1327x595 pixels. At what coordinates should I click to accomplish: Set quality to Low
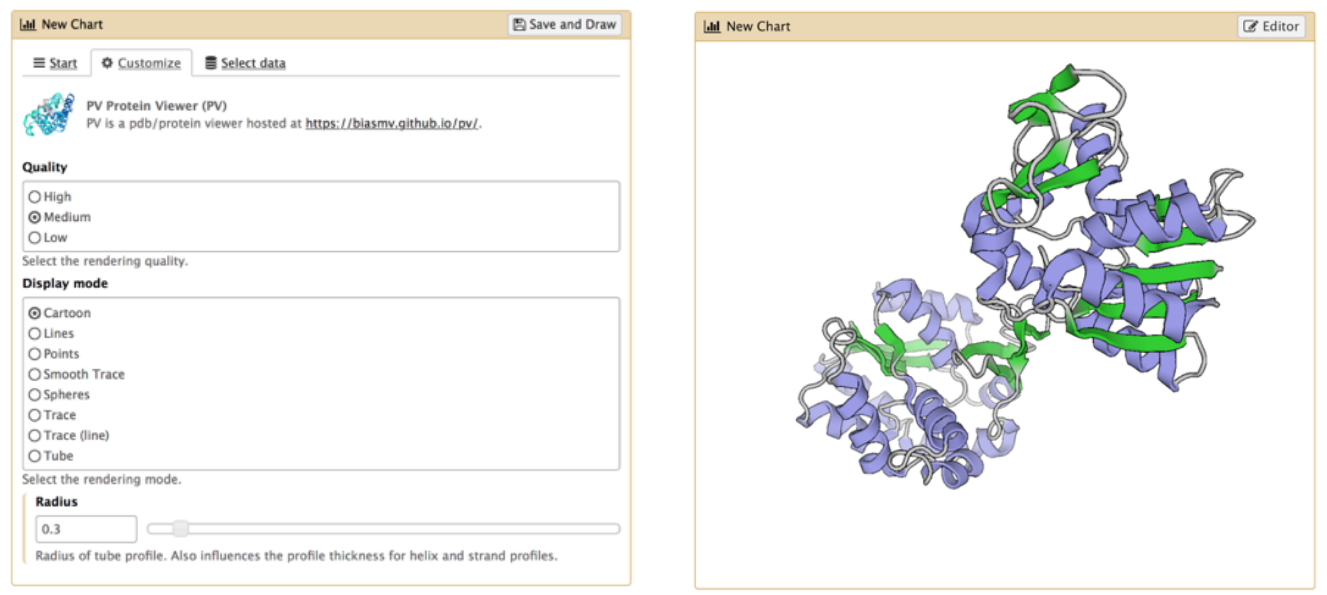tap(35, 238)
